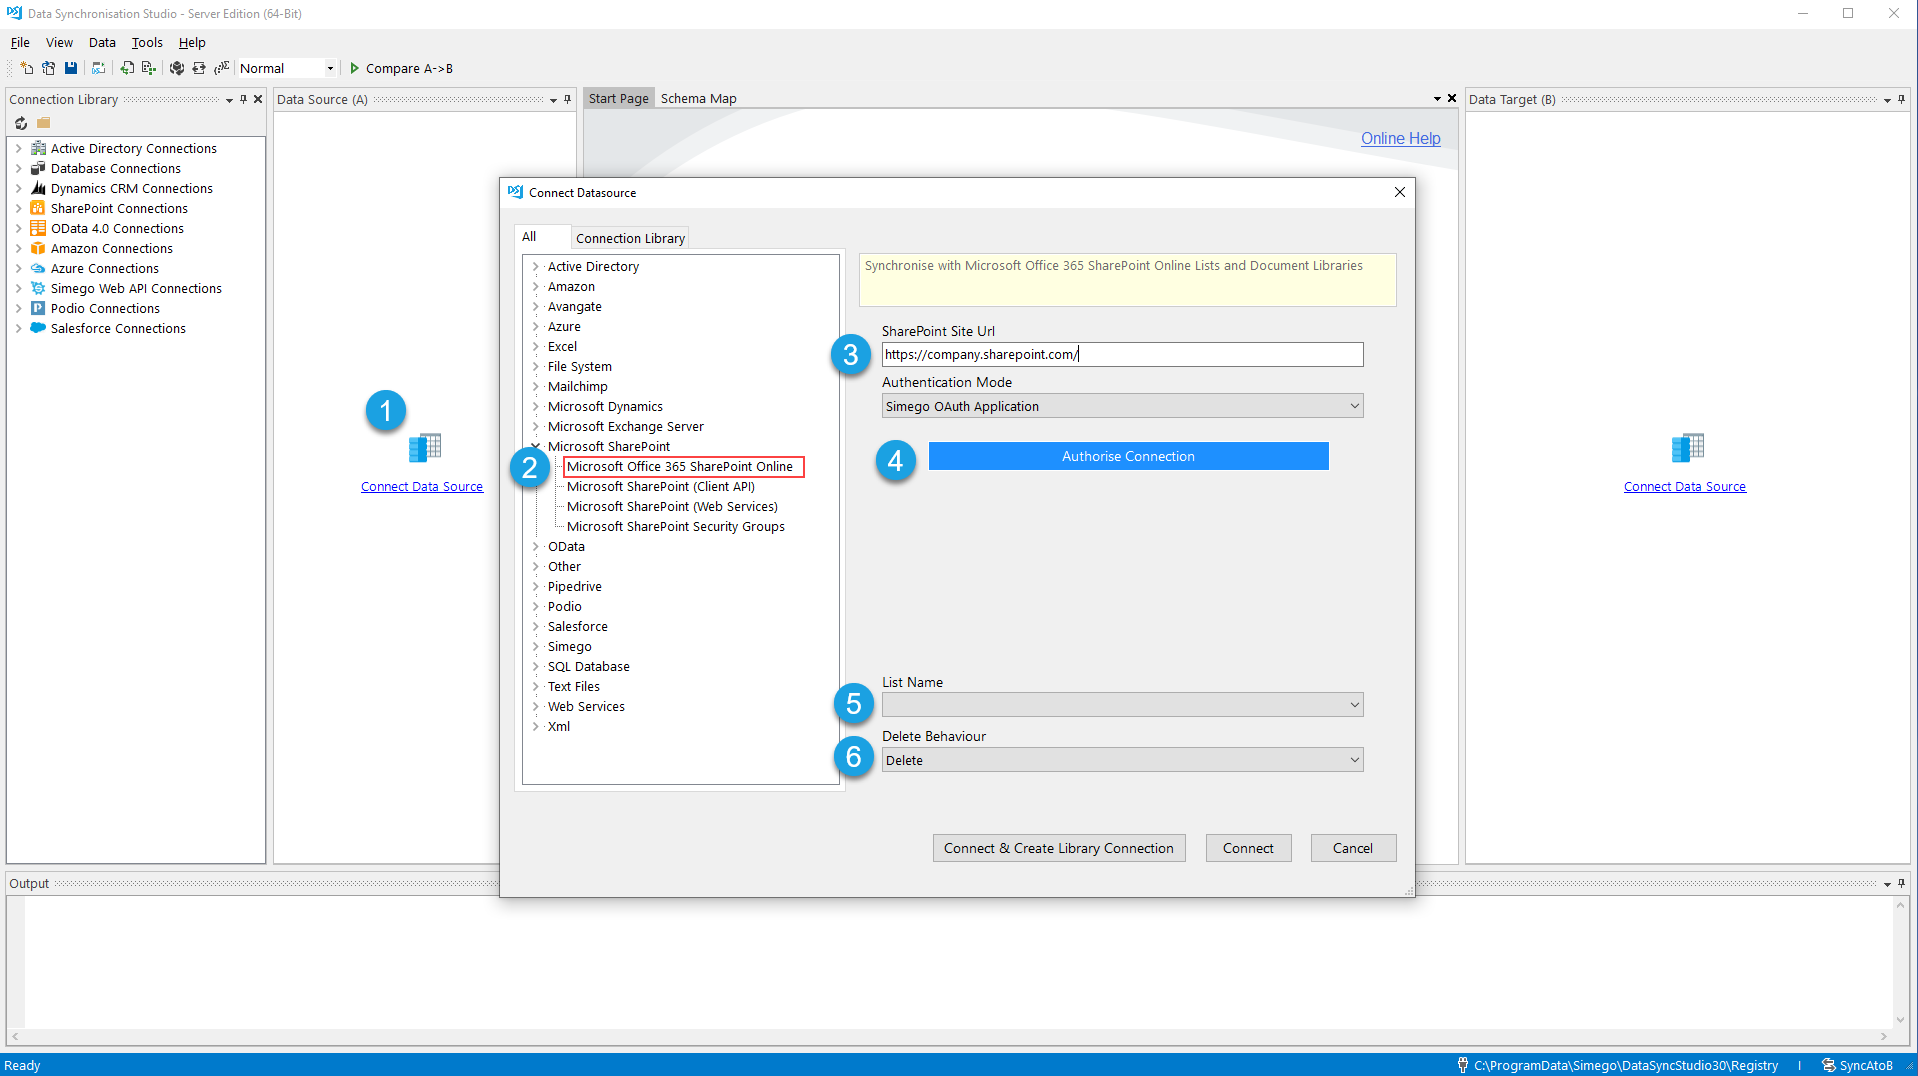The height and width of the screenshot is (1076, 1918).
Task: Expand Azure Connections in the Connection Library
Action: [18, 268]
